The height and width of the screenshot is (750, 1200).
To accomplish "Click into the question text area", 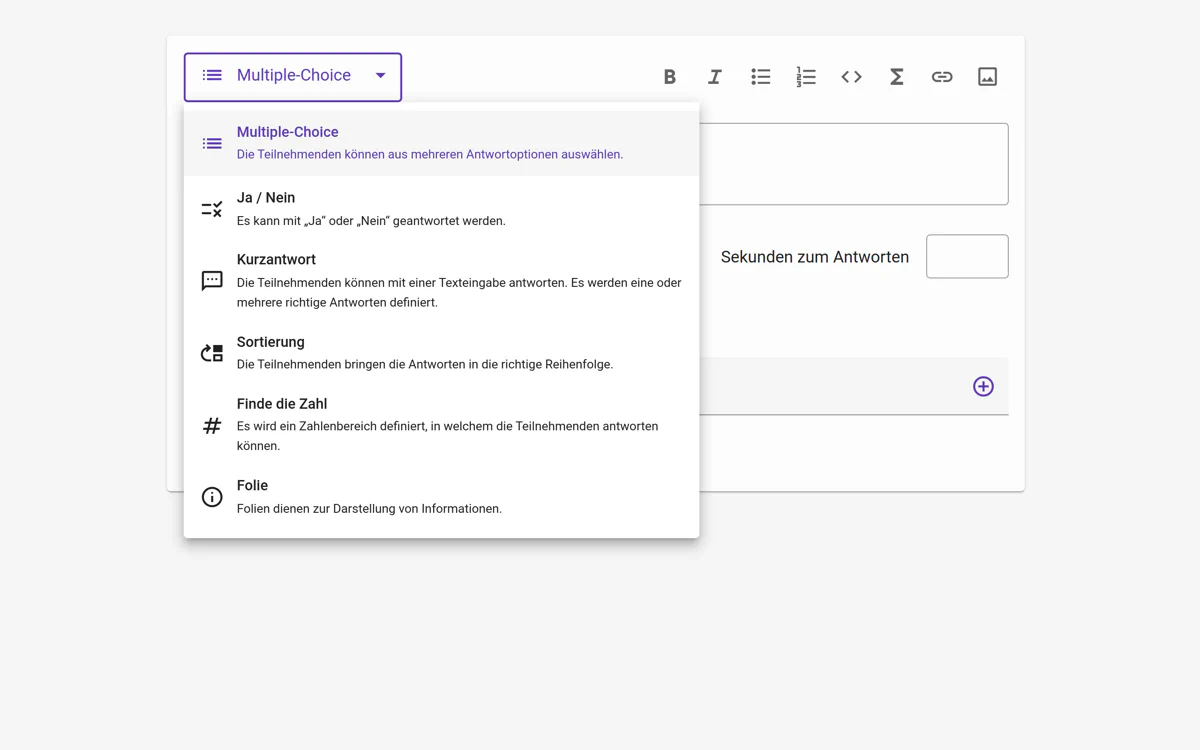I will (853, 164).
